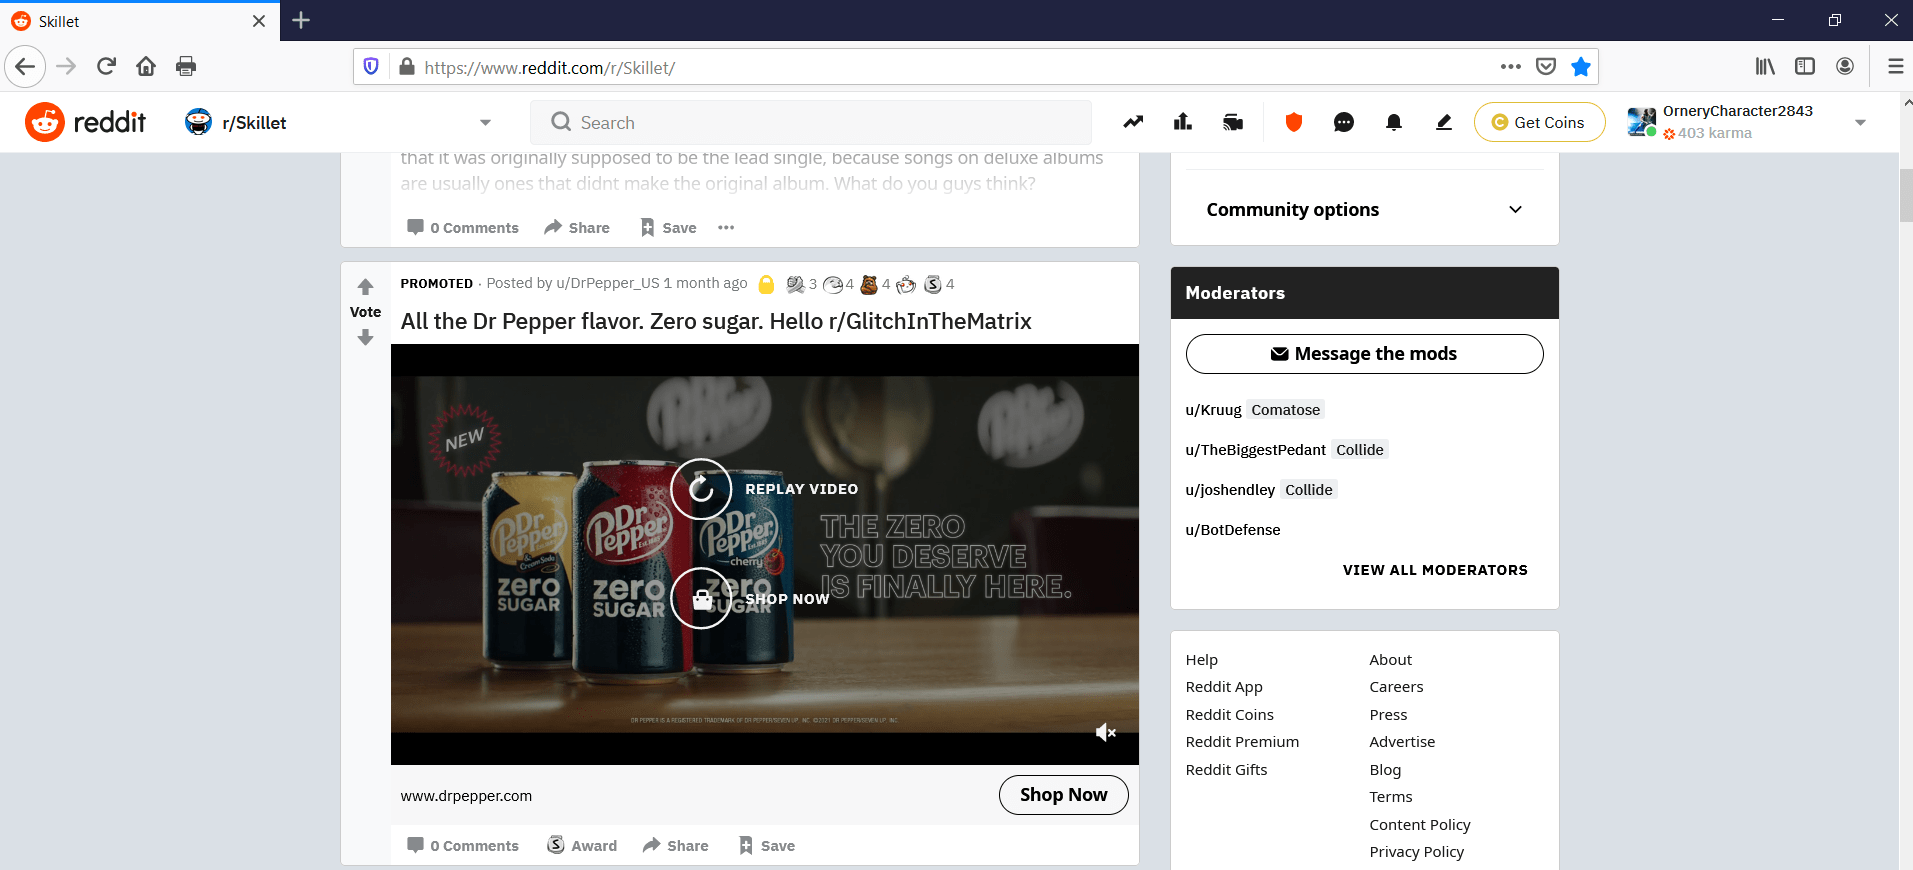This screenshot has height=870, width=1913.
Task: Open www.drpepper.com link
Action: [x=466, y=796]
